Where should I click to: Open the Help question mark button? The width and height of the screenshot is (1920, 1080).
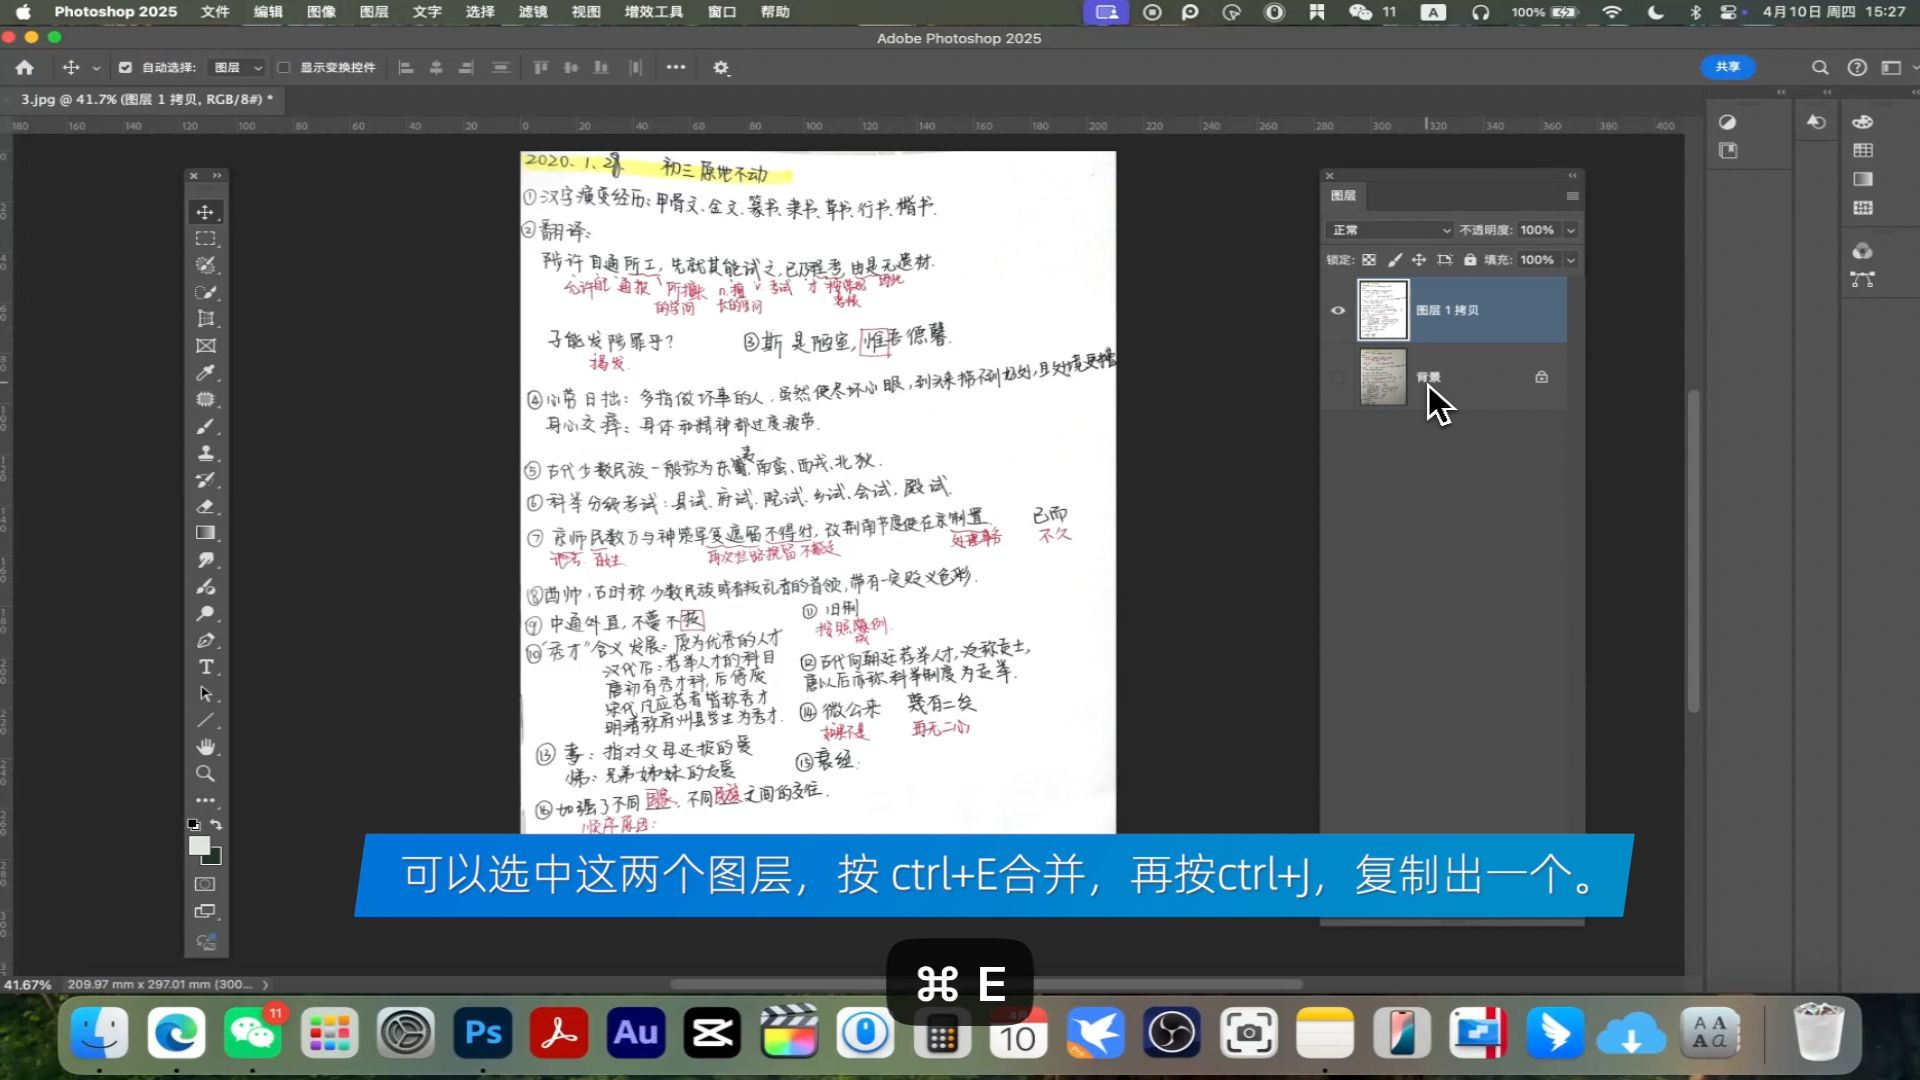pos(1857,68)
